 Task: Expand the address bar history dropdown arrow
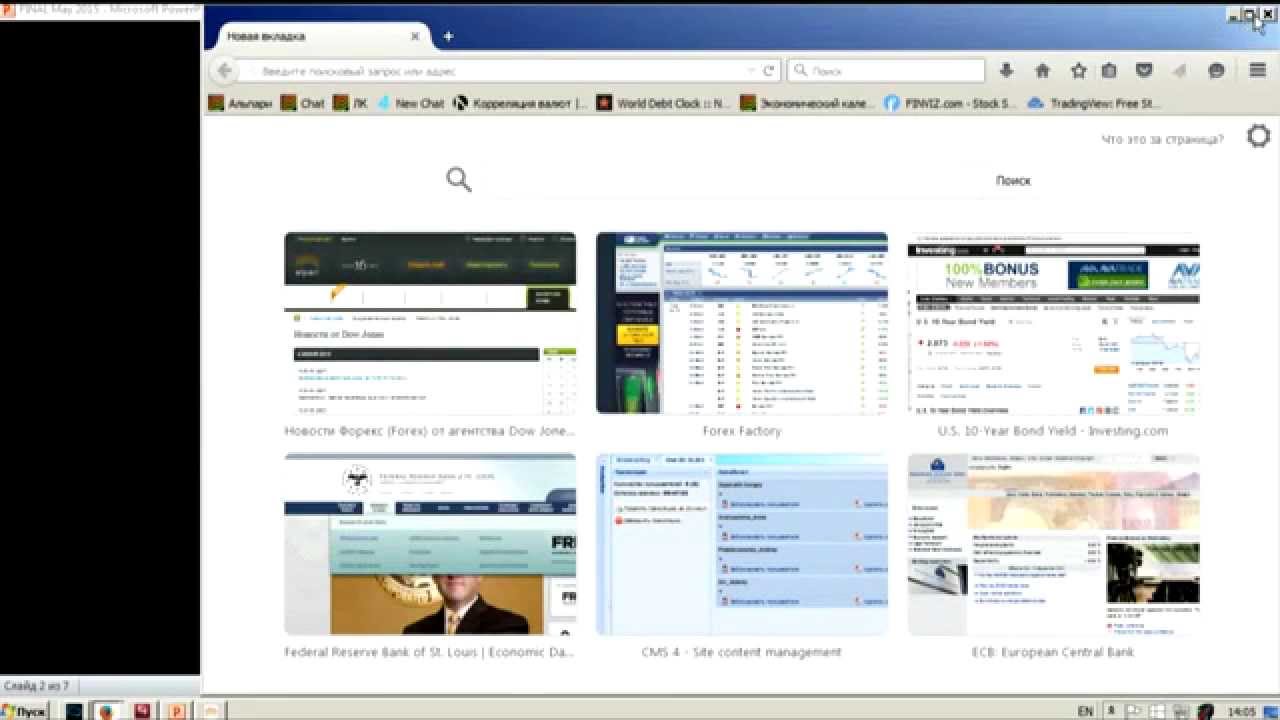pyautogui.click(x=752, y=71)
